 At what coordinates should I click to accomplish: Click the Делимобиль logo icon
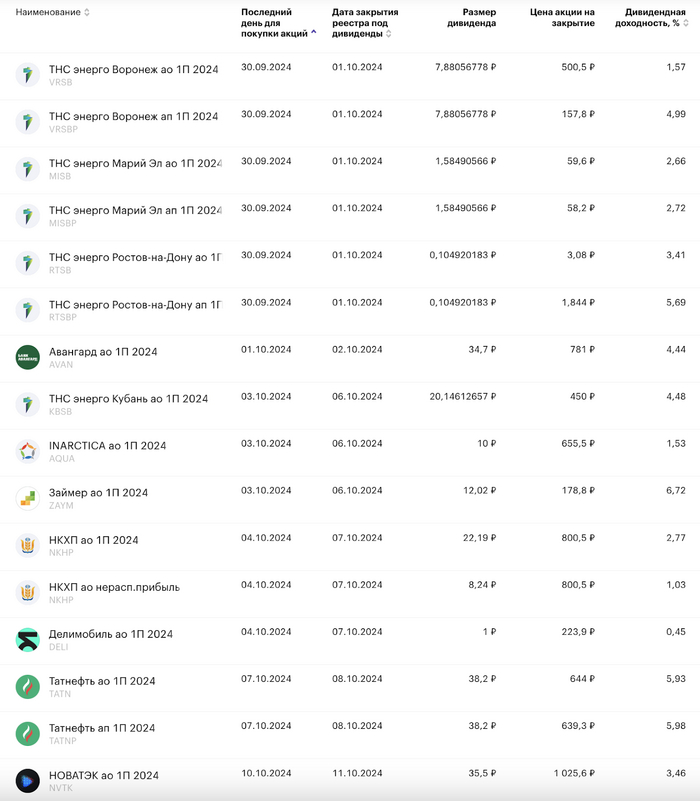27,639
